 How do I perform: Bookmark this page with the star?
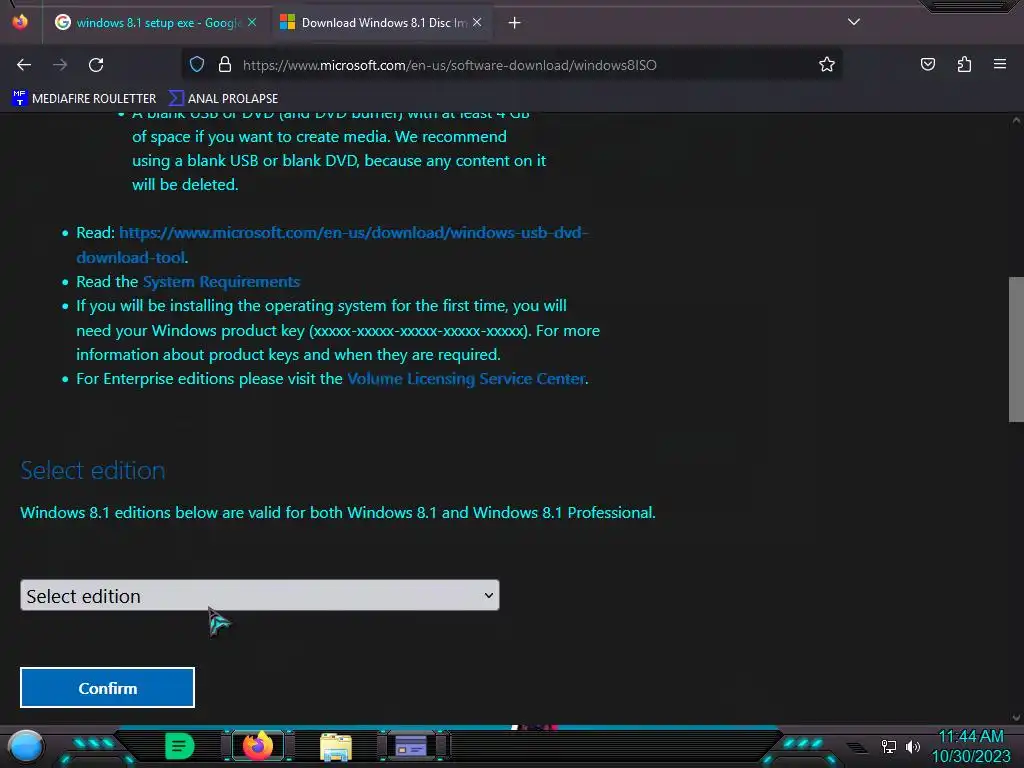pyautogui.click(x=827, y=65)
